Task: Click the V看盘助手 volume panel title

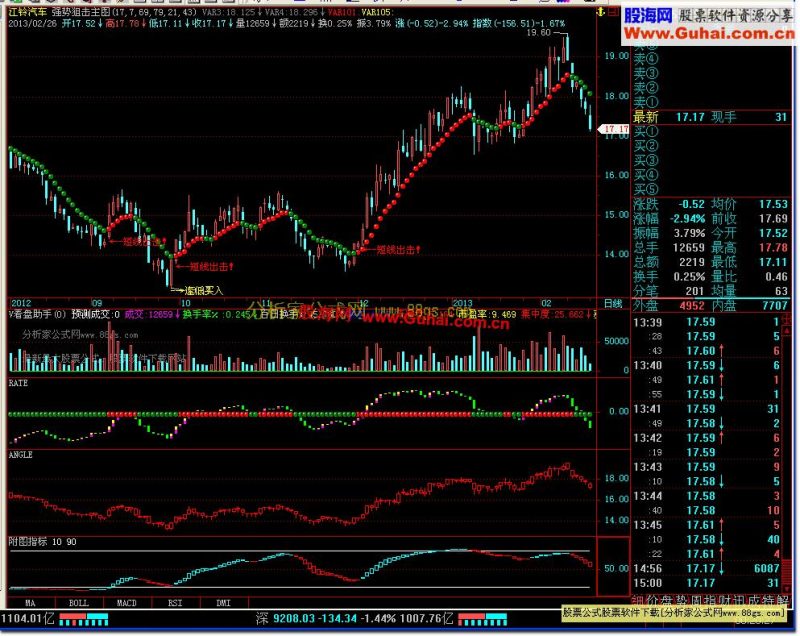Action: tap(37, 314)
